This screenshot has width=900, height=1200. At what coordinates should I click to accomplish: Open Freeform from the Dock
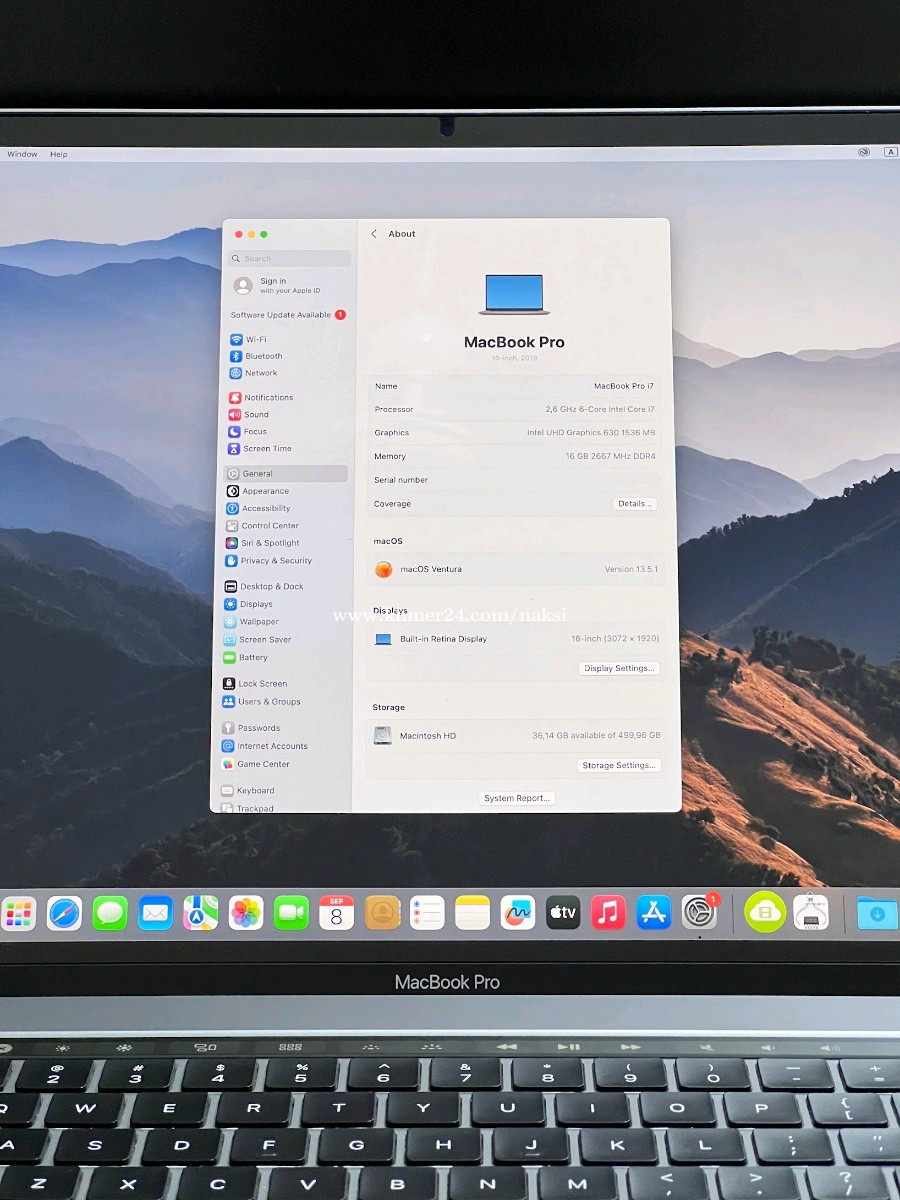[x=518, y=912]
